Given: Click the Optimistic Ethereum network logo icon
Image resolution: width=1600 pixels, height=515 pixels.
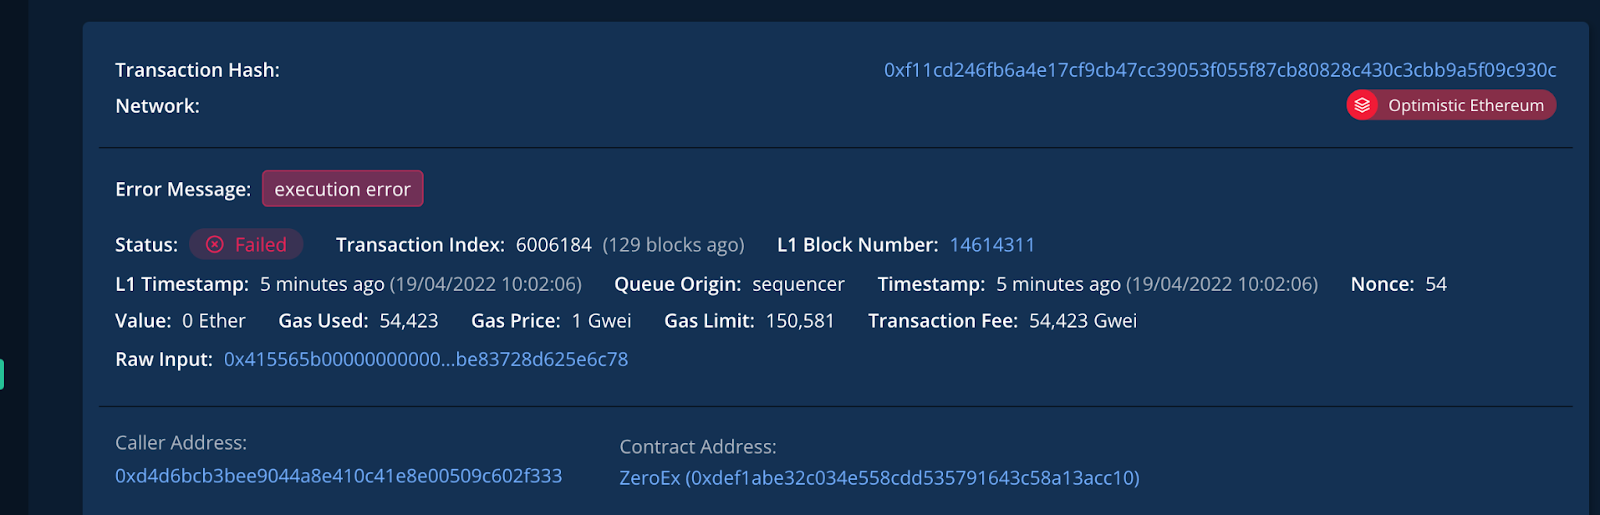Looking at the screenshot, I should [1362, 105].
